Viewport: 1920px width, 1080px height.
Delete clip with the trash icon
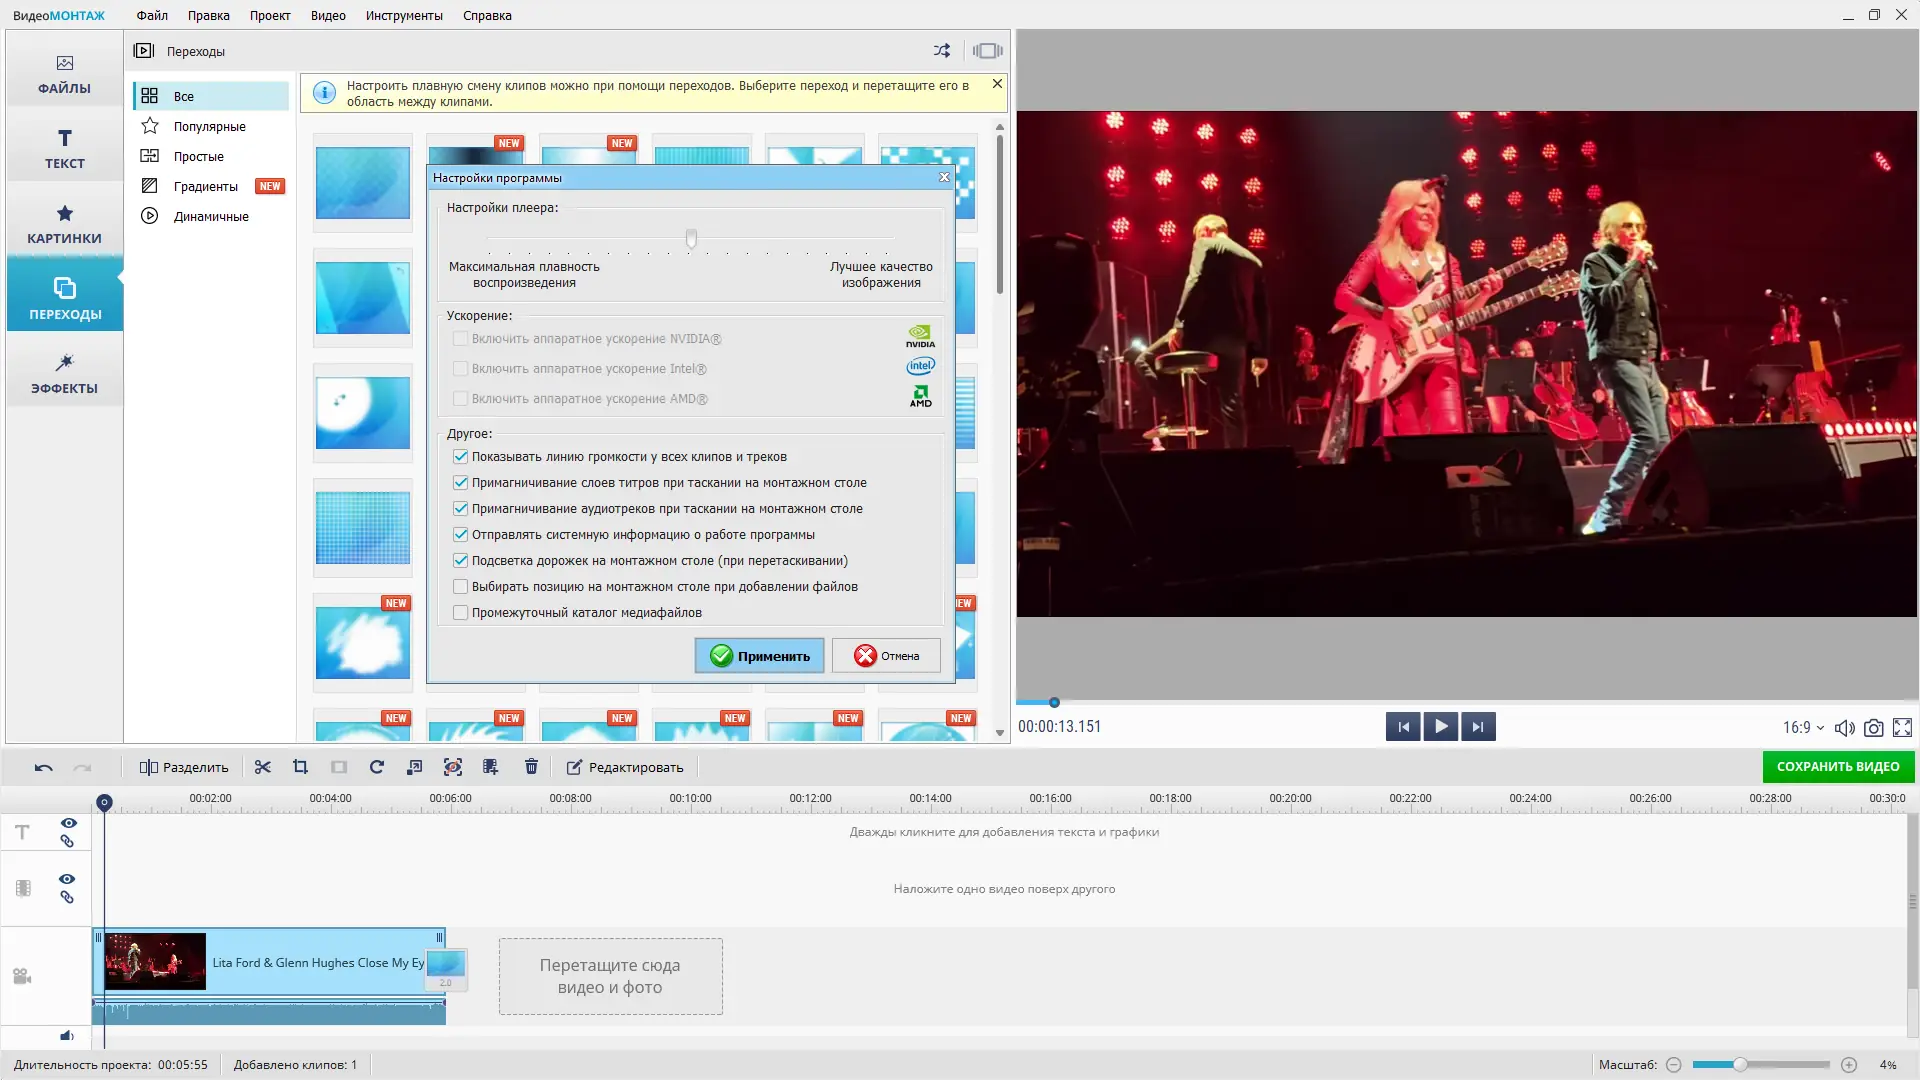point(531,767)
